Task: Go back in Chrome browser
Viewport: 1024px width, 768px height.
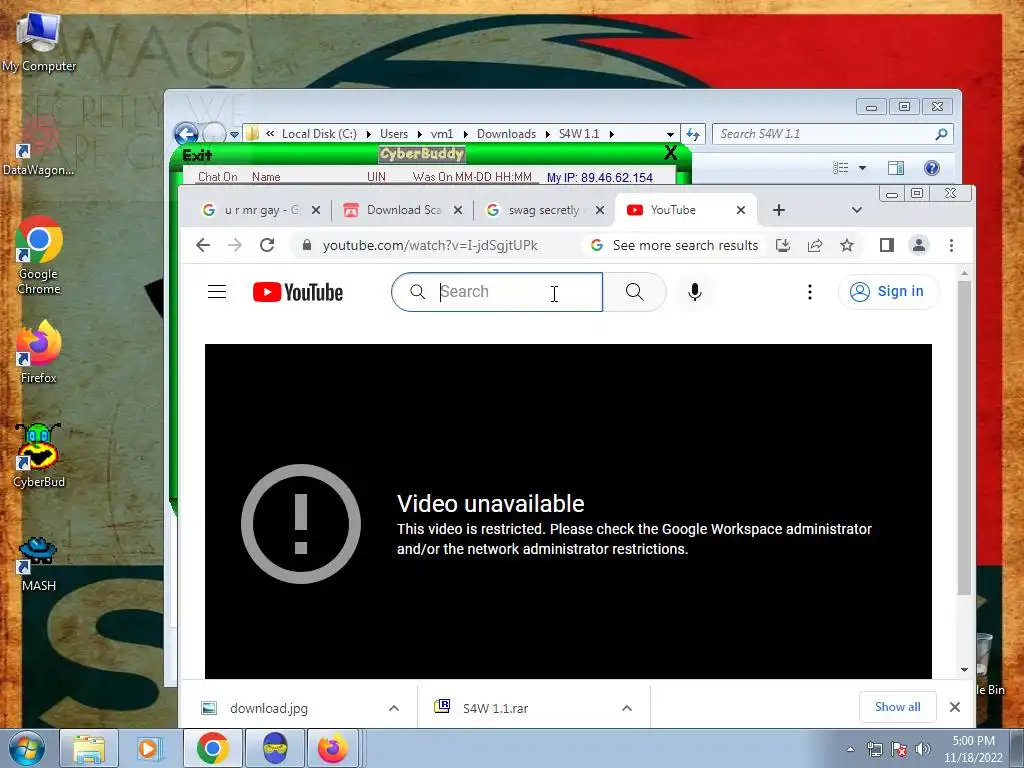Action: point(203,245)
